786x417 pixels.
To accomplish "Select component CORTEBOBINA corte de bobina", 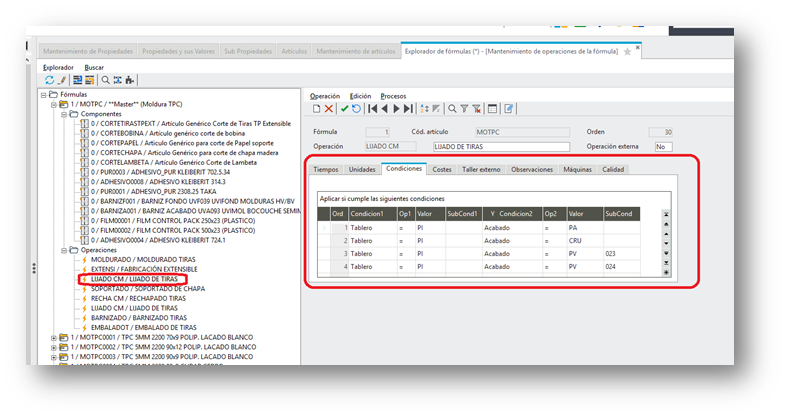I will click(x=167, y=133).
